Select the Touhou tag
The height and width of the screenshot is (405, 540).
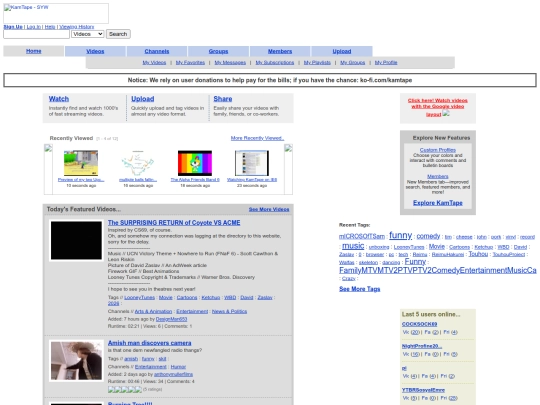478,254
